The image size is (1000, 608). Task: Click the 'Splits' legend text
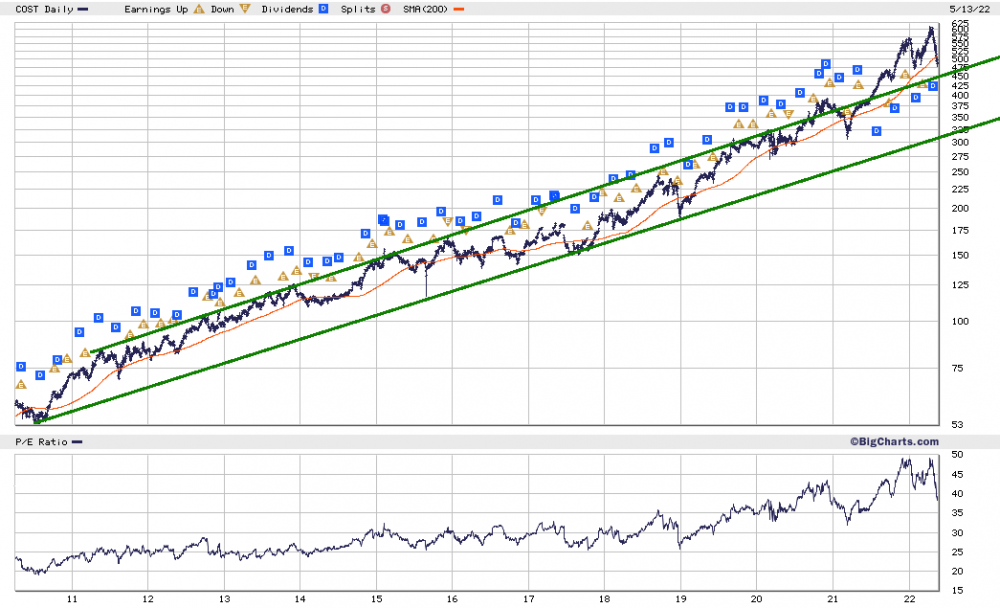click(358, 9)
